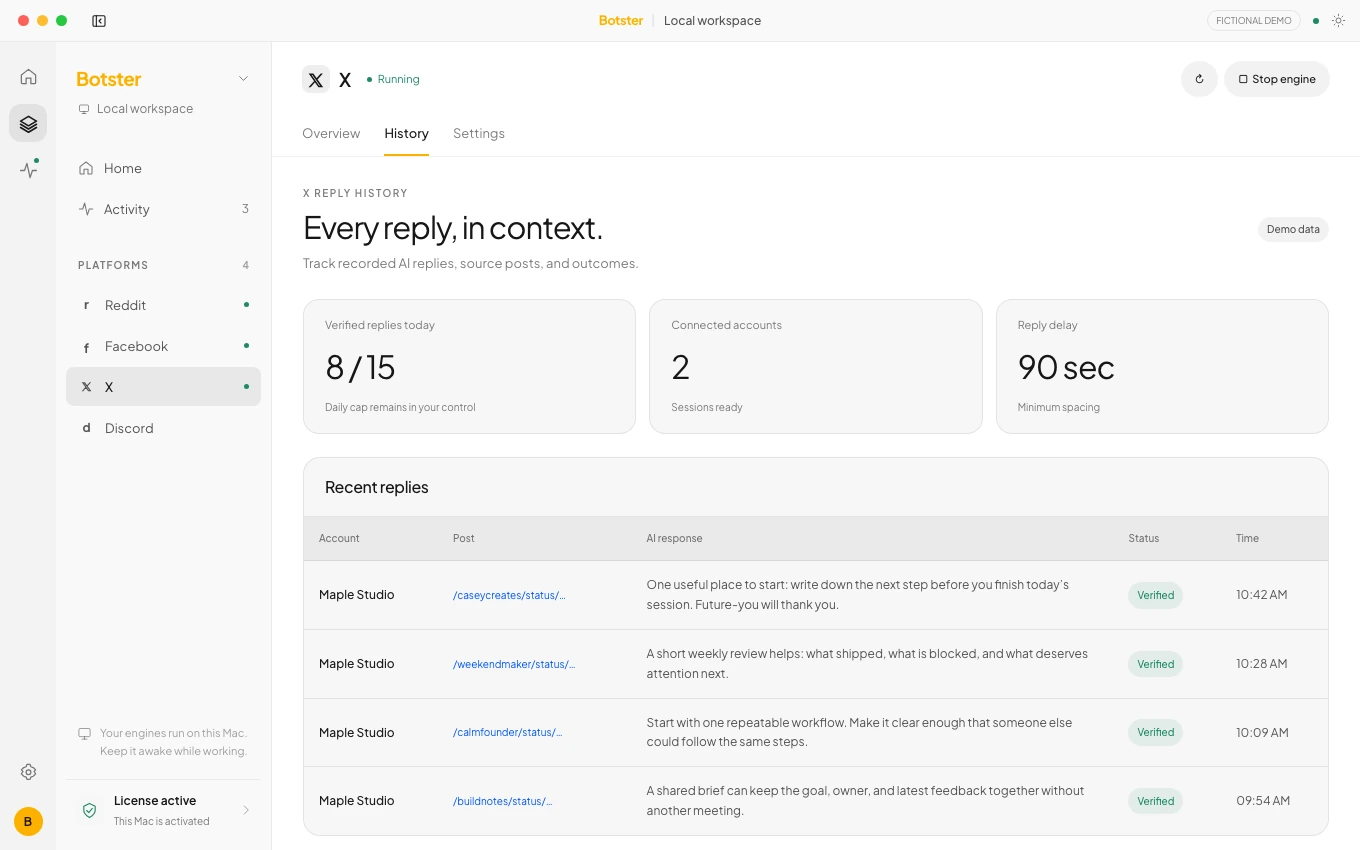Open the /weekendmaker/status link
Viewport: 1360px width, 850px height.
coord(514,664)
